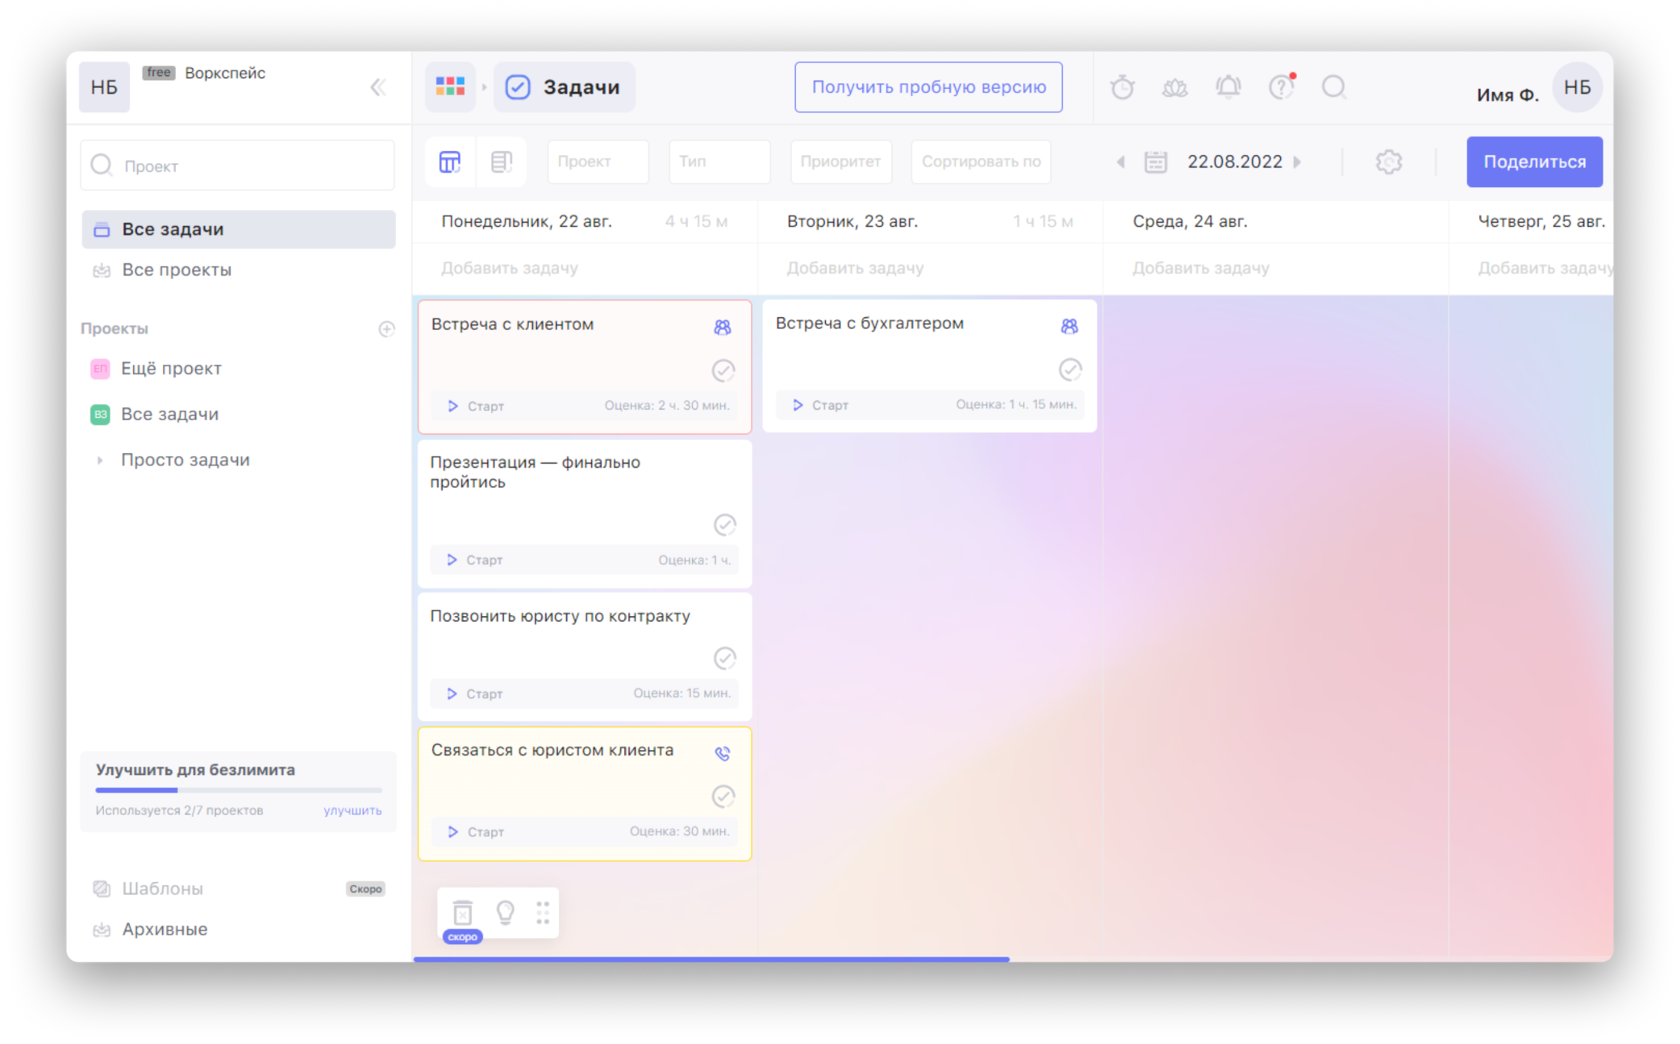
Task: Open the notifications bell icon
Action: click(x=1228, y=87)
